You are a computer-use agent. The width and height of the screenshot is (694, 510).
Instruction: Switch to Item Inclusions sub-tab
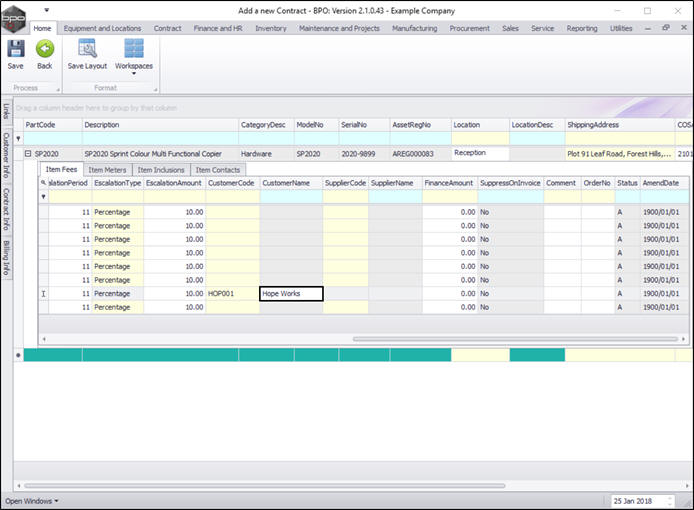pyautogui.click(x=161, y=170)
